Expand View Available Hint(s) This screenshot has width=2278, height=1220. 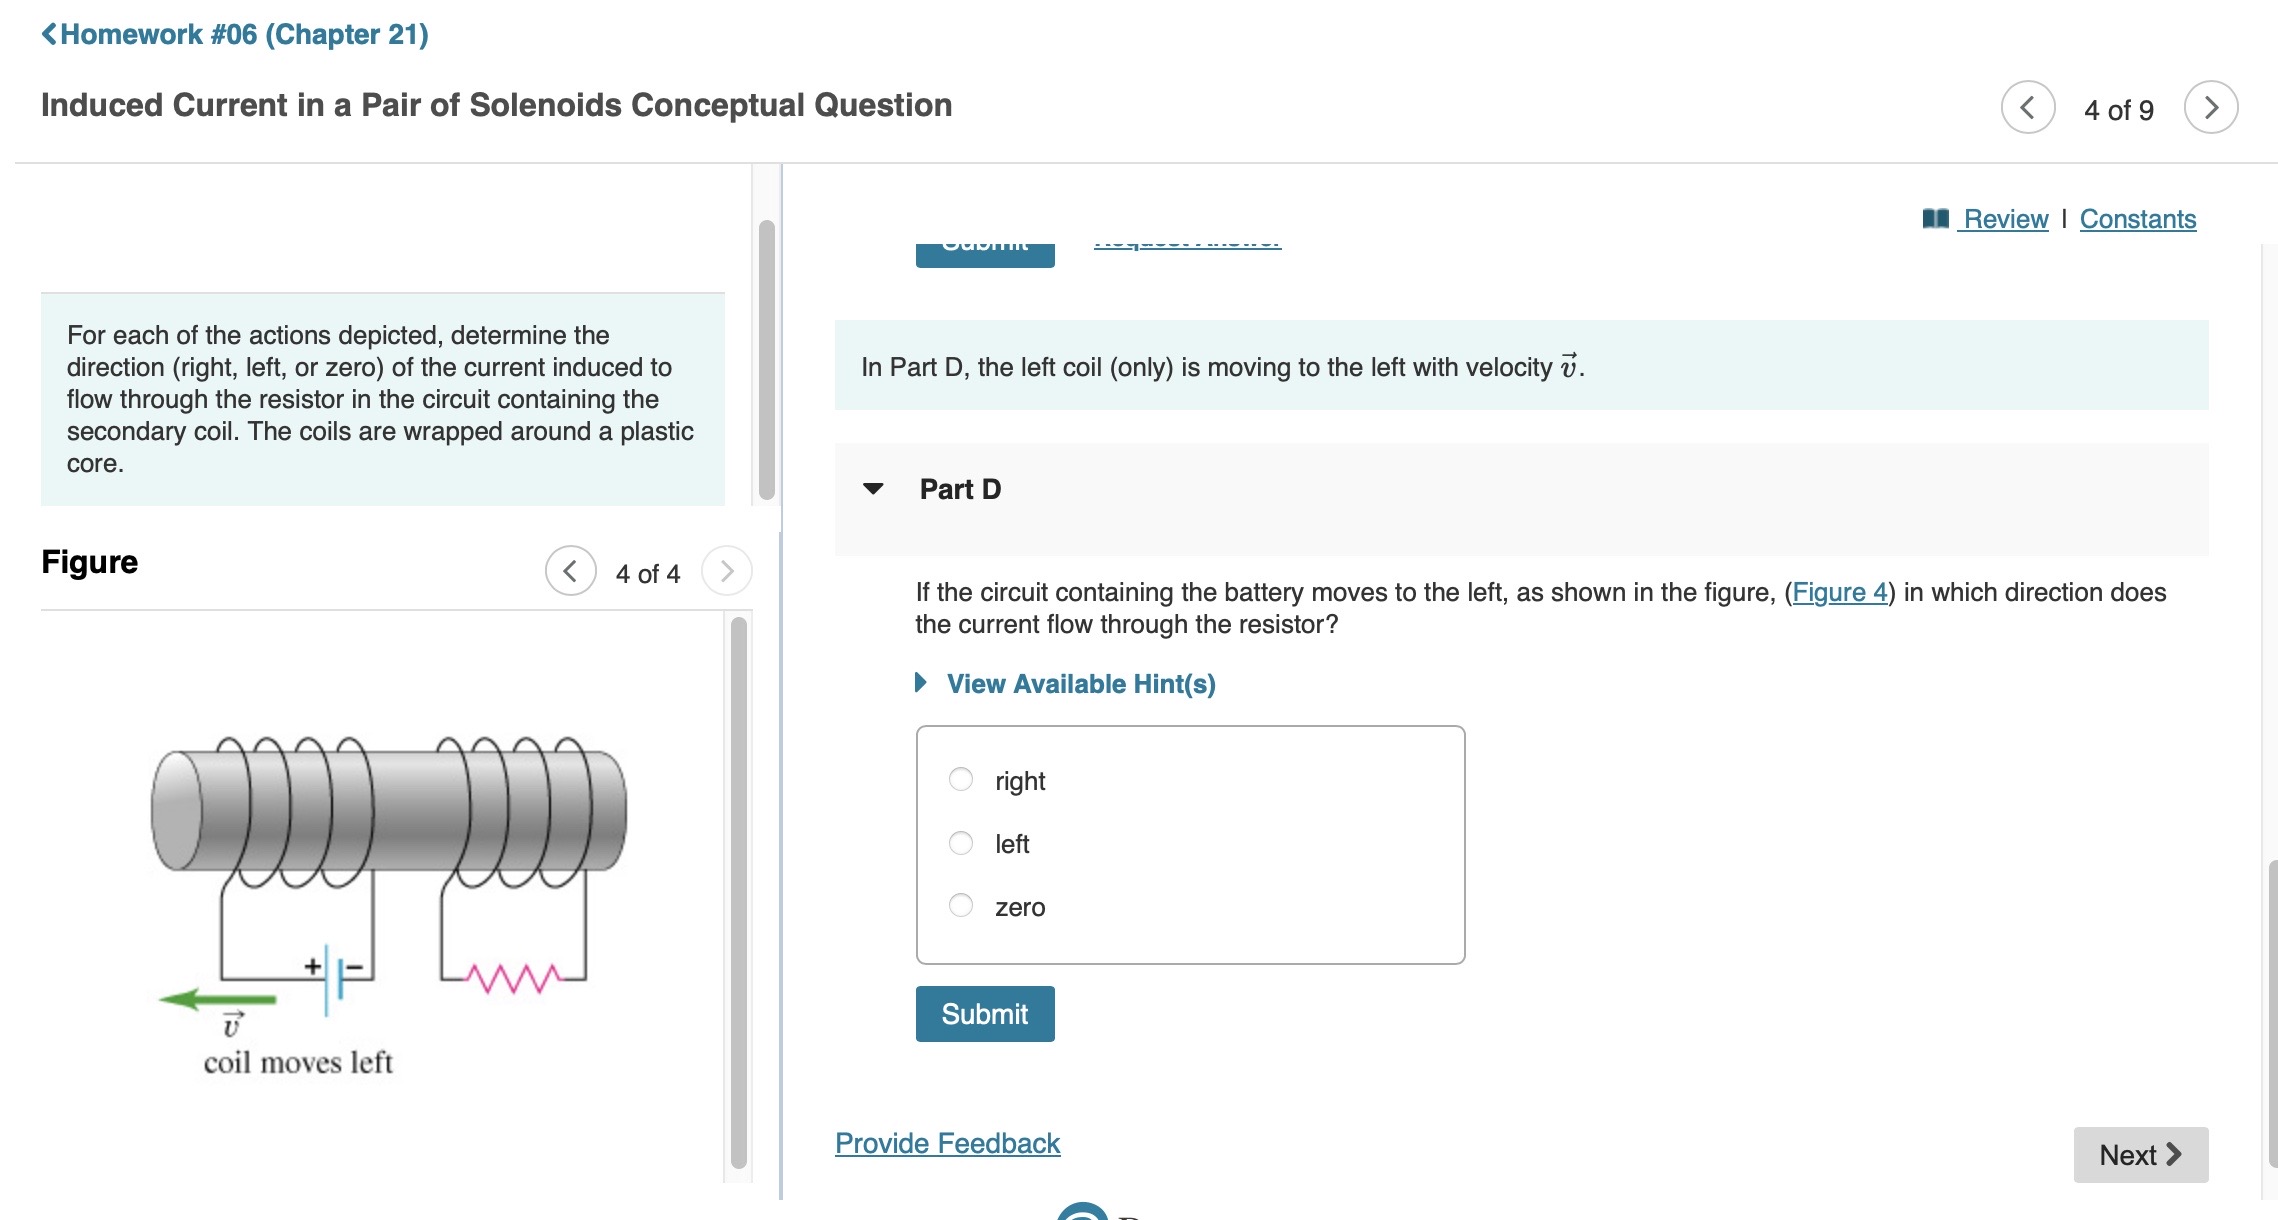click(x=1080, y=683)
